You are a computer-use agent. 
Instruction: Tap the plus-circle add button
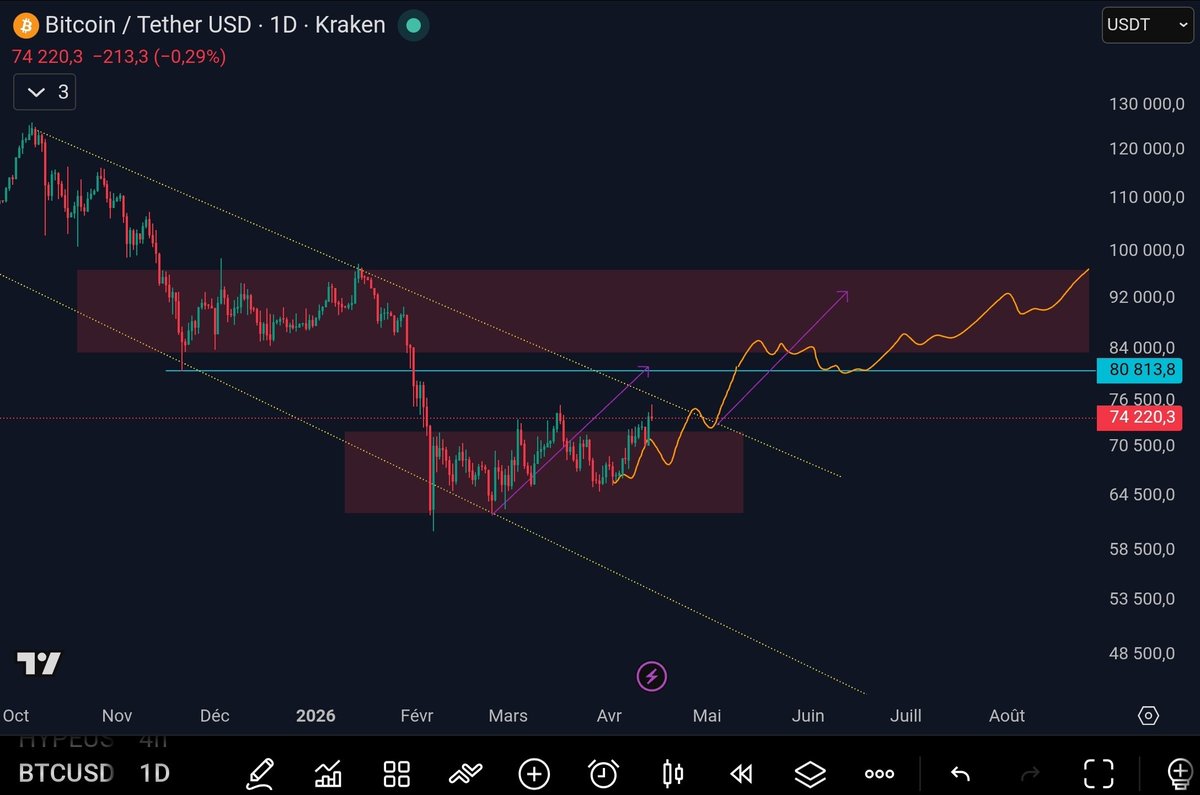[x=534, y=773]
